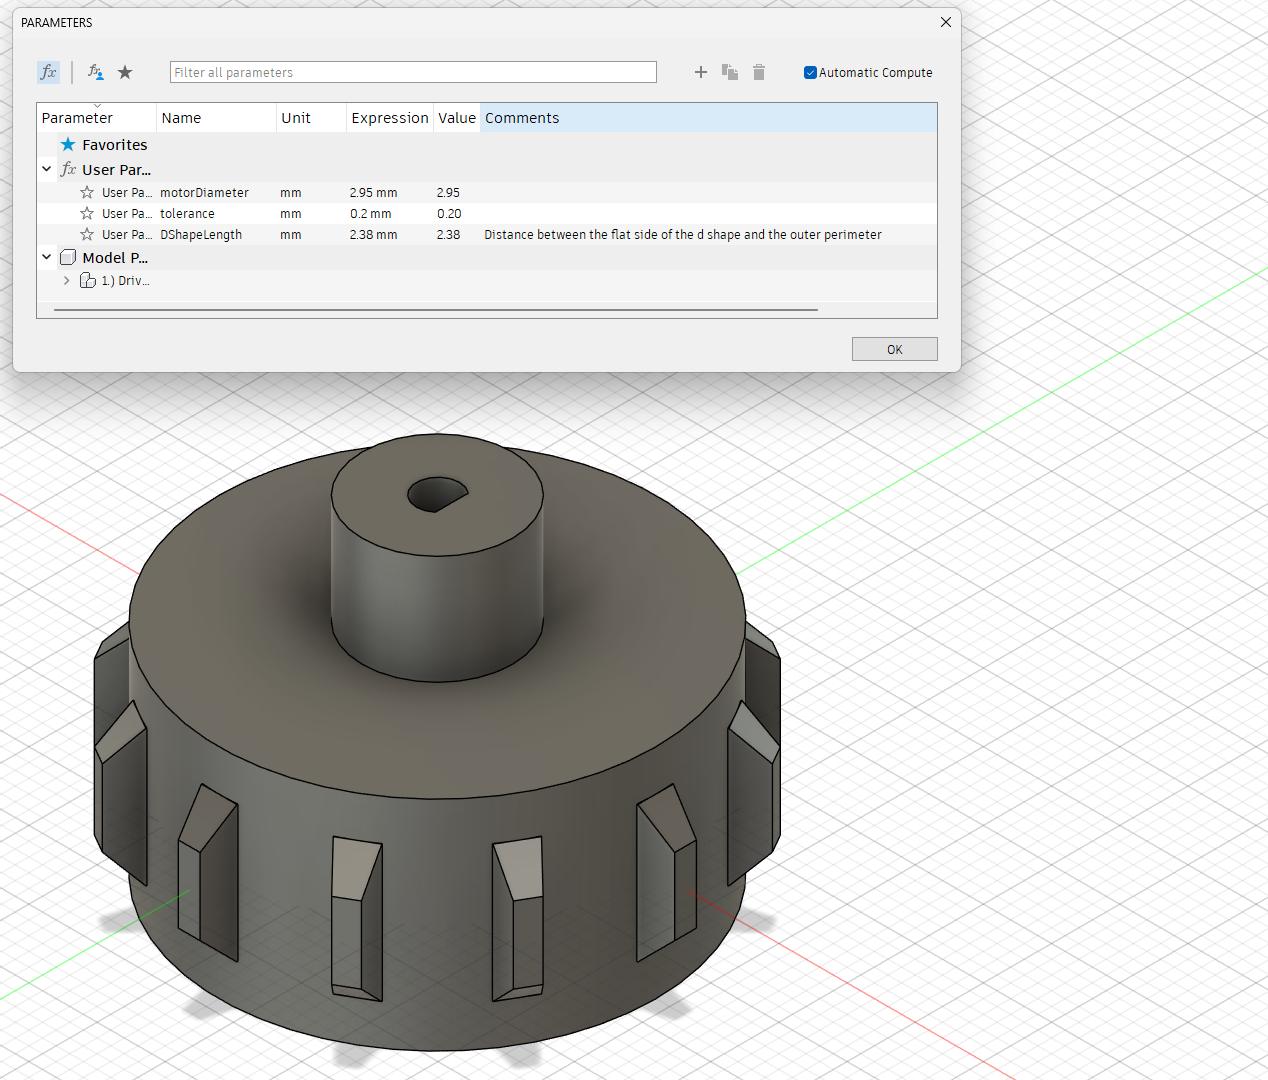1268x1080 pixels.
Task: Favorite the tolerance parameter star
Action: point(86,213)
